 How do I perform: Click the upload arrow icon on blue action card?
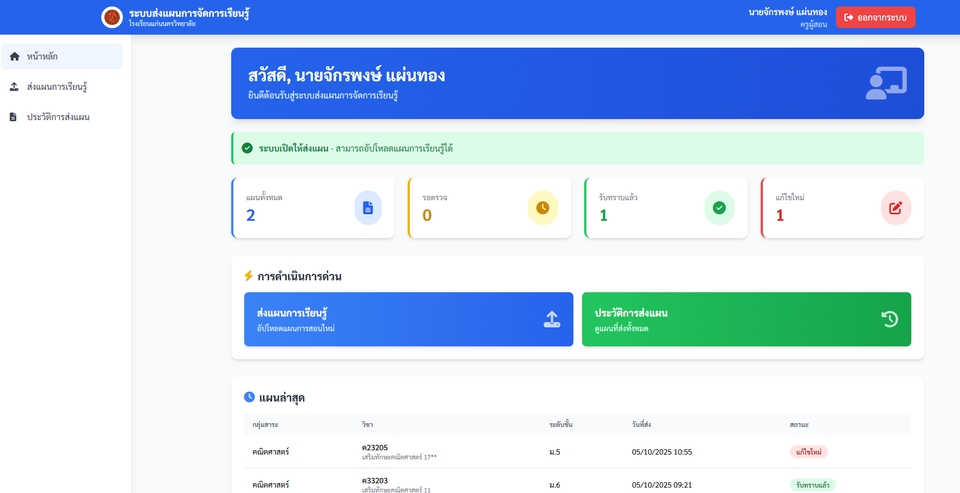(x=552, y=319)
